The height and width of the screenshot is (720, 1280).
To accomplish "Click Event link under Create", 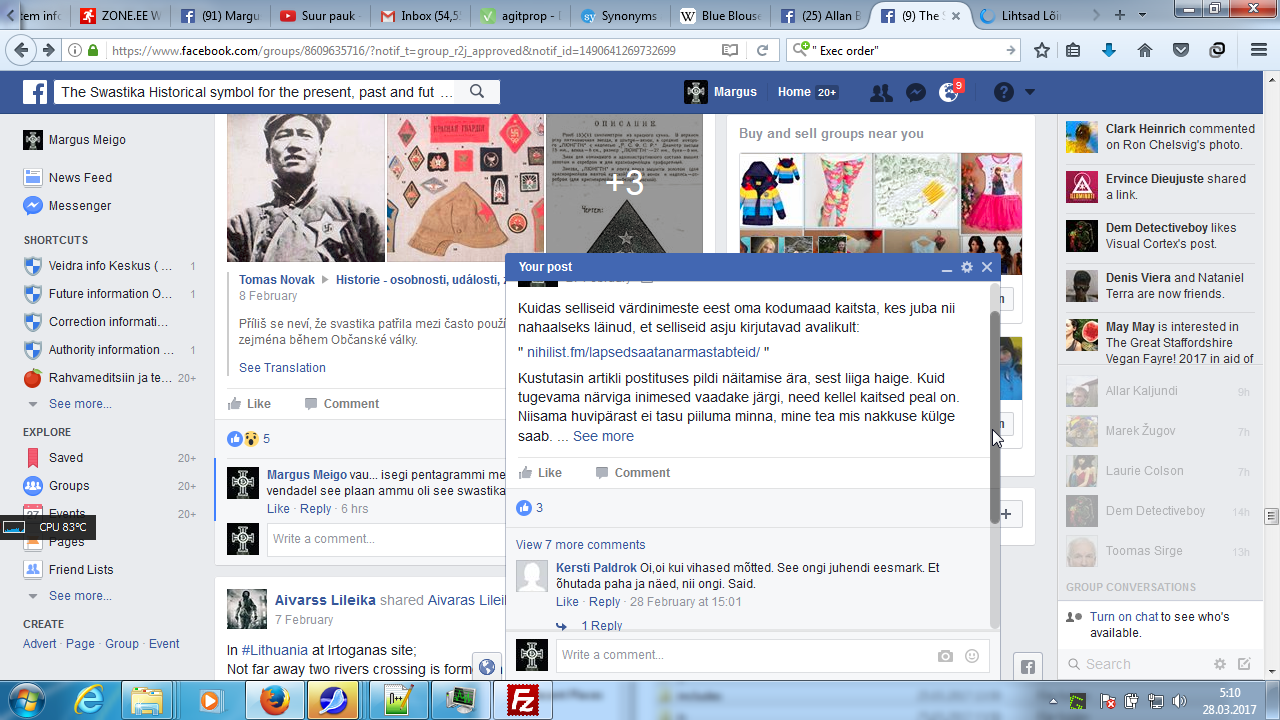I will click(164, 644).
